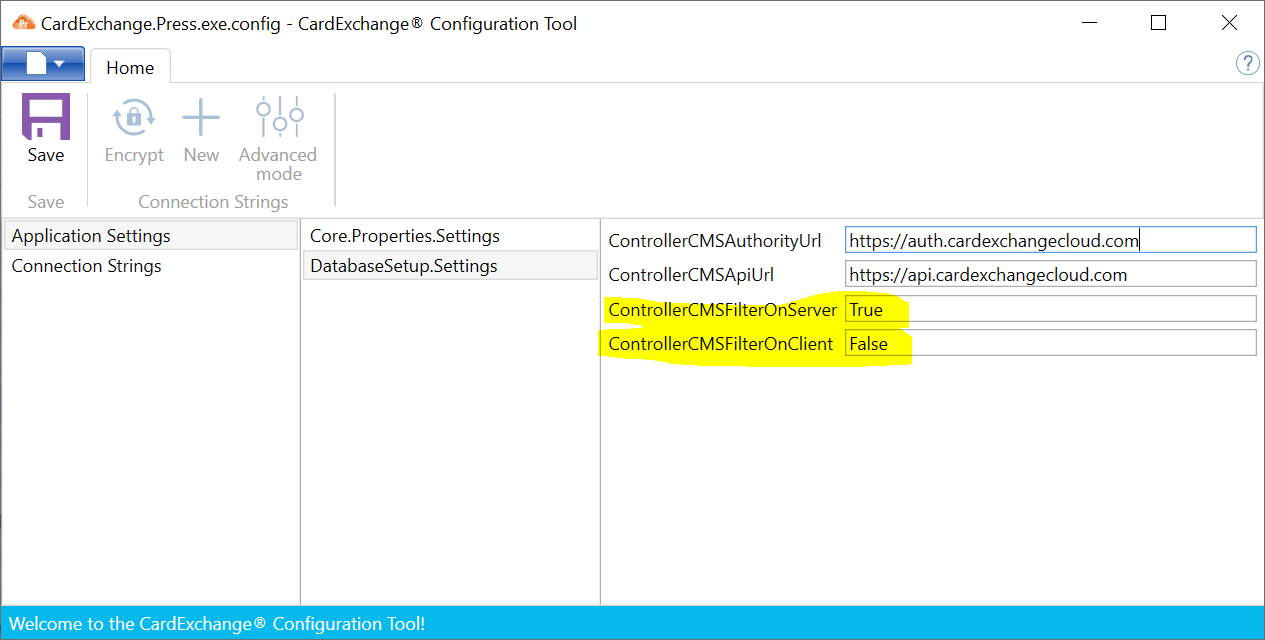Viewport: 1265px width, 640px height.
Task: Open Core.Properties.Settings section
Action: [x=450, y=236]
